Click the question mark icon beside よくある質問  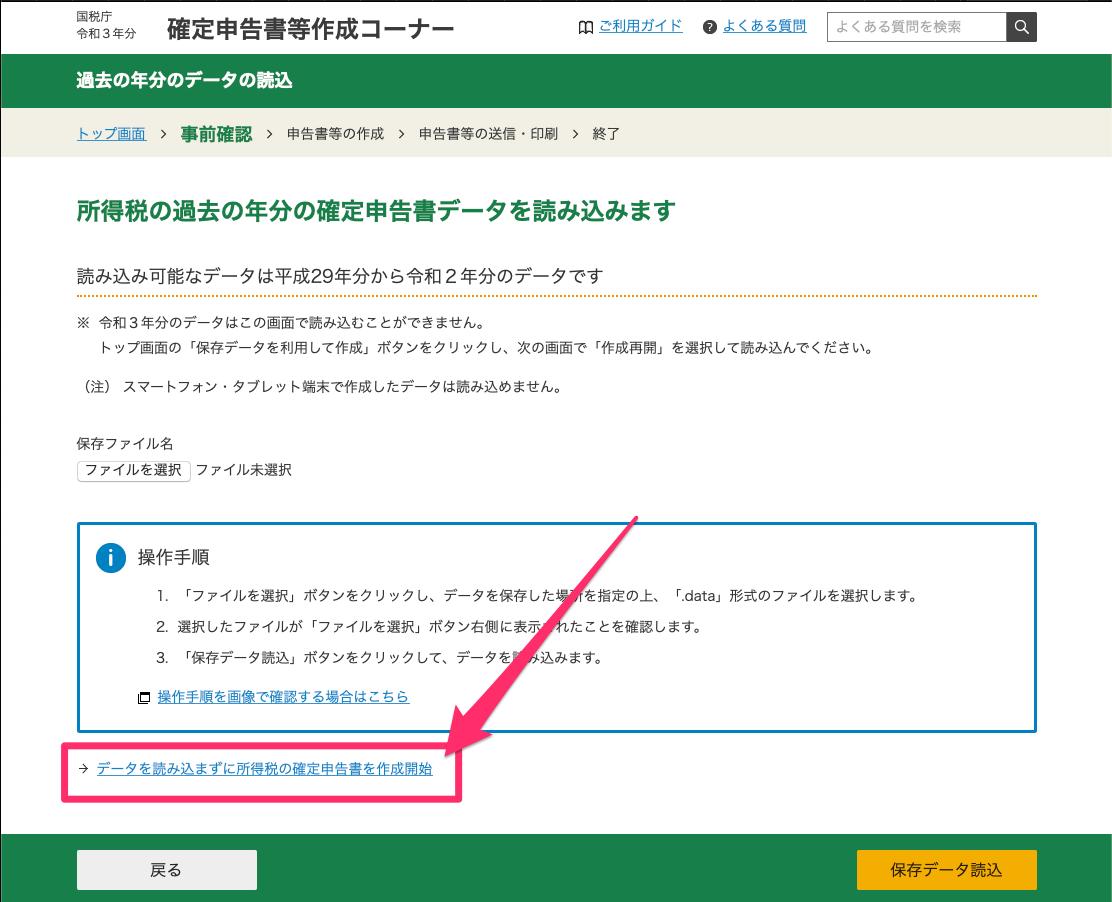coord(709,28)
